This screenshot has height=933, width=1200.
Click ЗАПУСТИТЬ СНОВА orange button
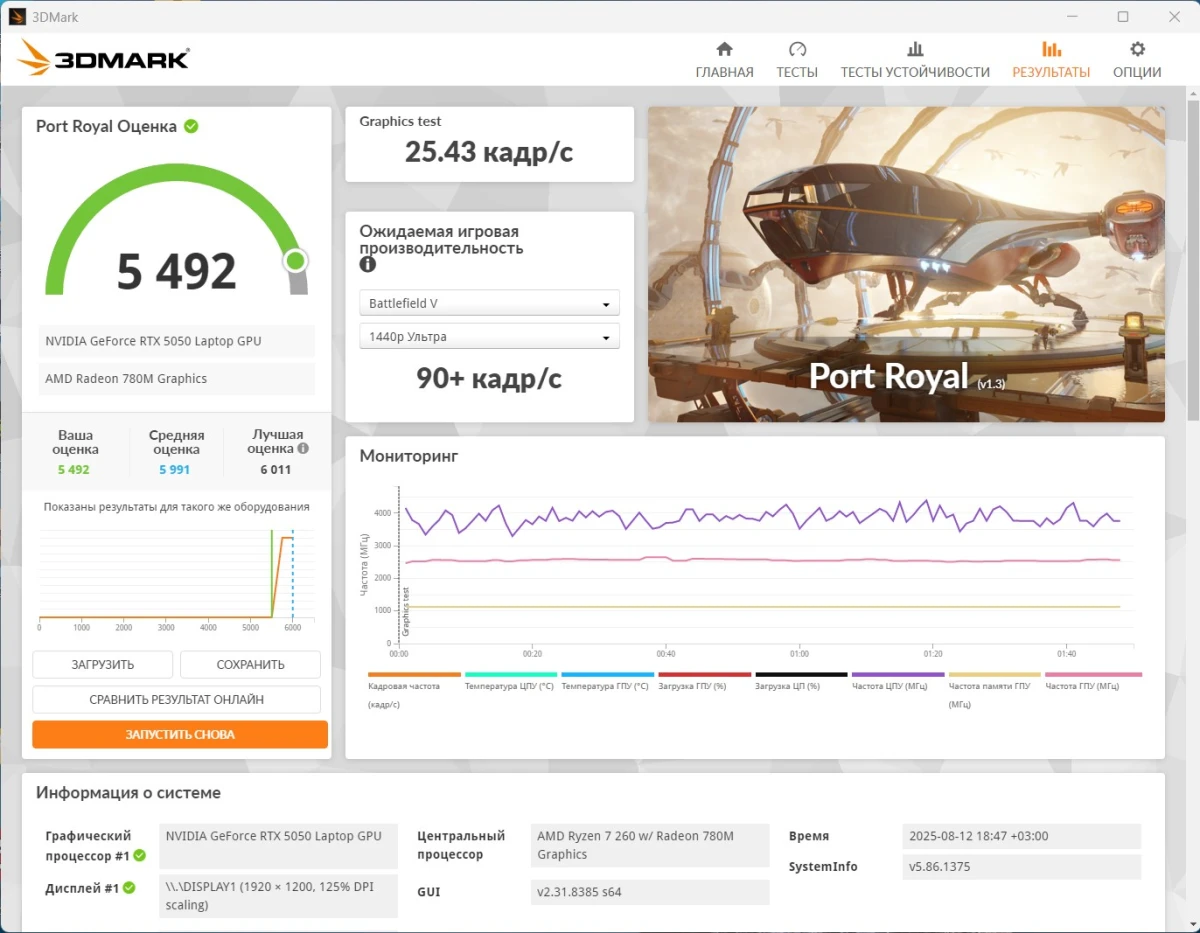pos(180,734)
